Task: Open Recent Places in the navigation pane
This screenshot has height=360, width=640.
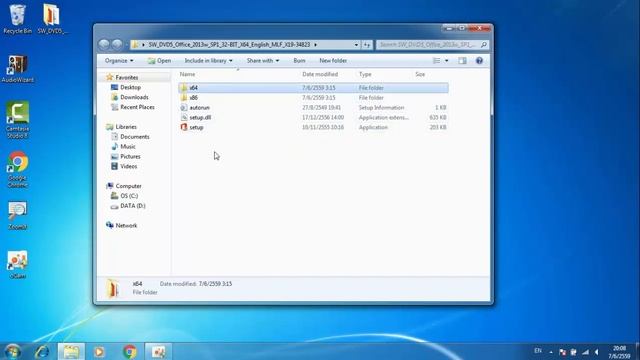Action: tap(137, 107)
